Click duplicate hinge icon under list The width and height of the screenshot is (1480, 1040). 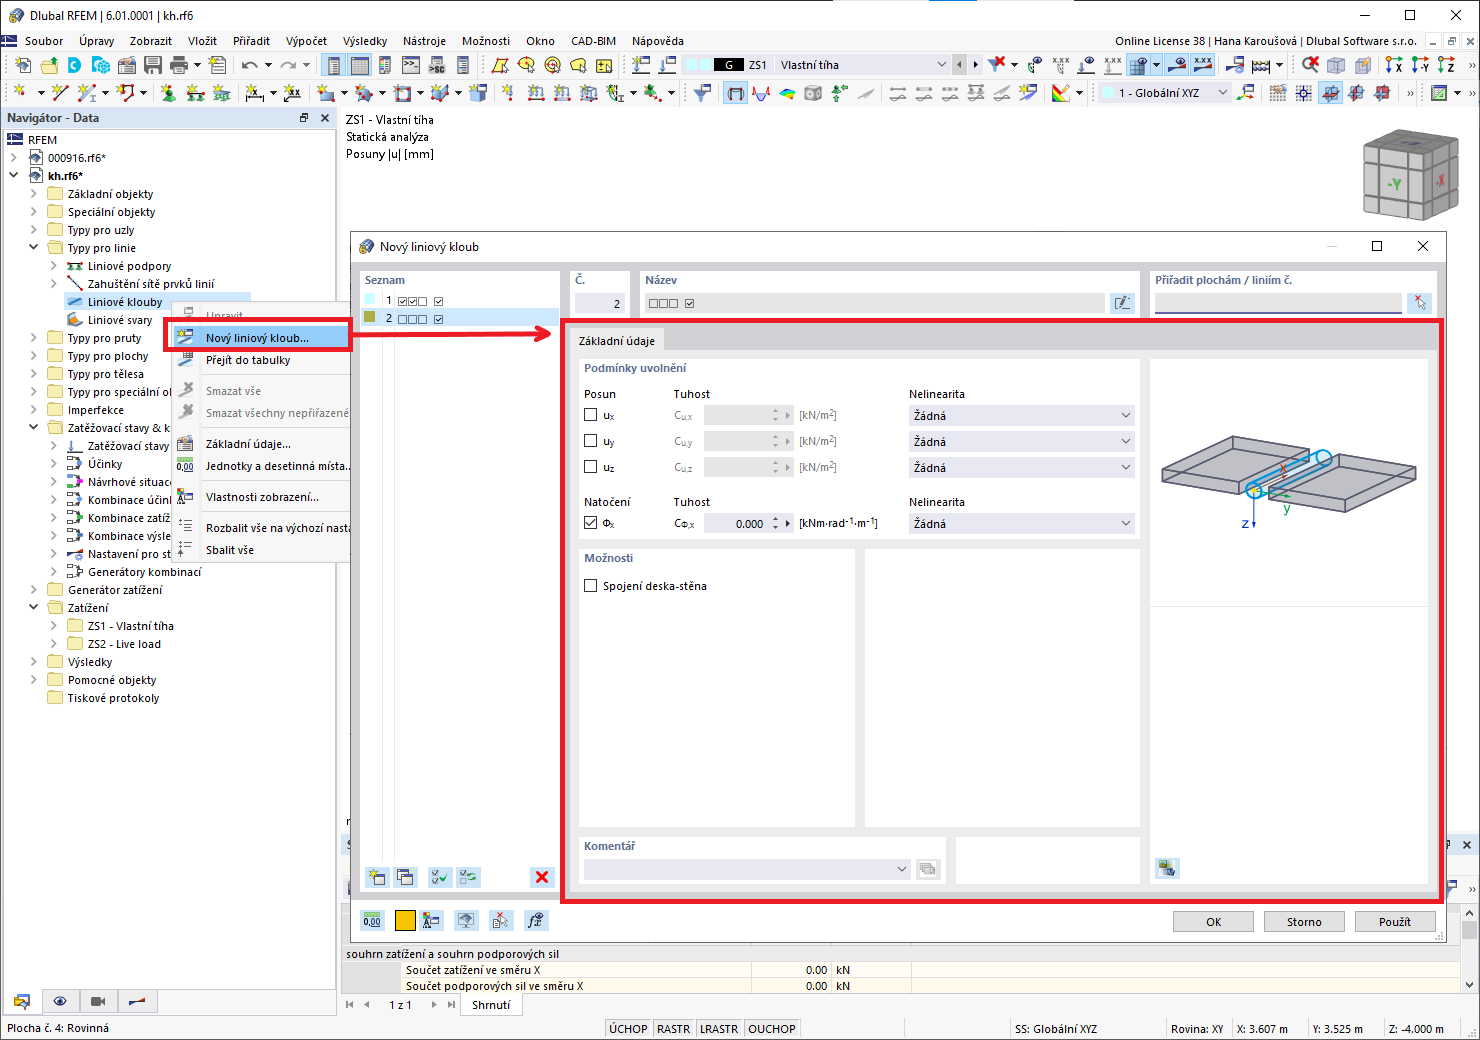click(405, 877)
